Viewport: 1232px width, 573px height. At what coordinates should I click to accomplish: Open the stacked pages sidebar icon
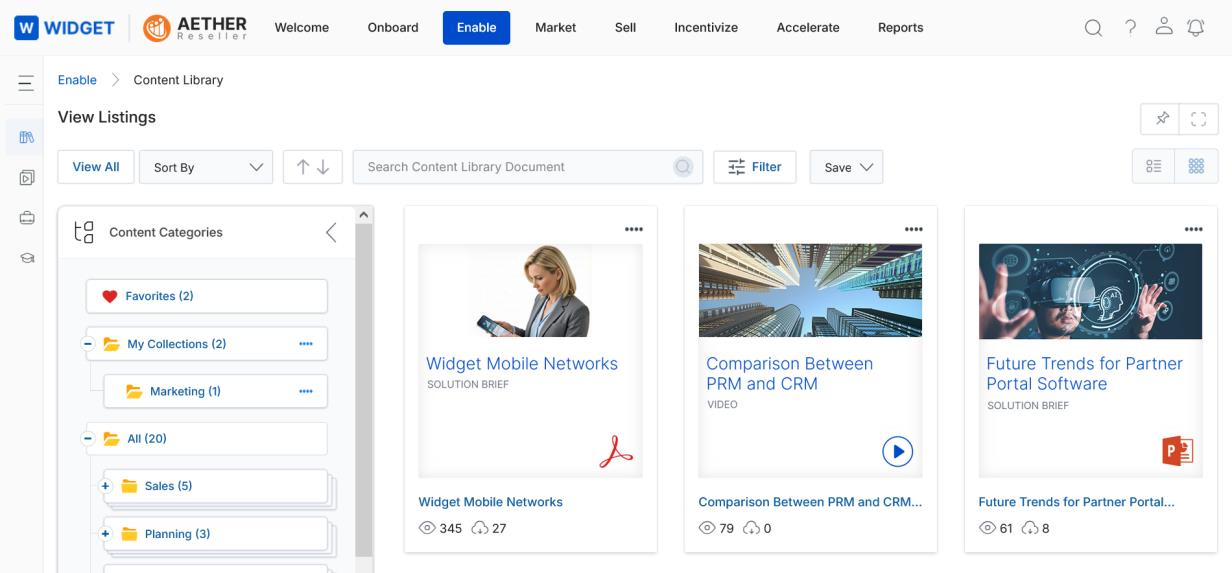(27, 177)
